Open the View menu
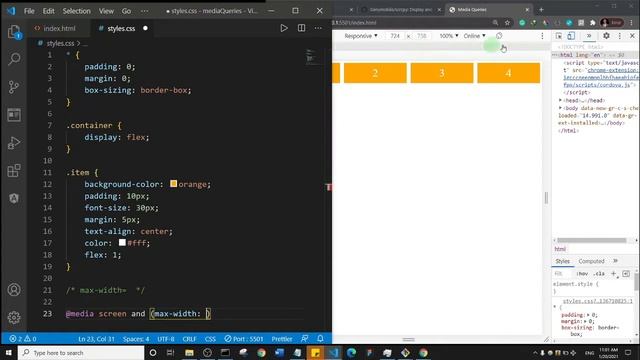 106,11
